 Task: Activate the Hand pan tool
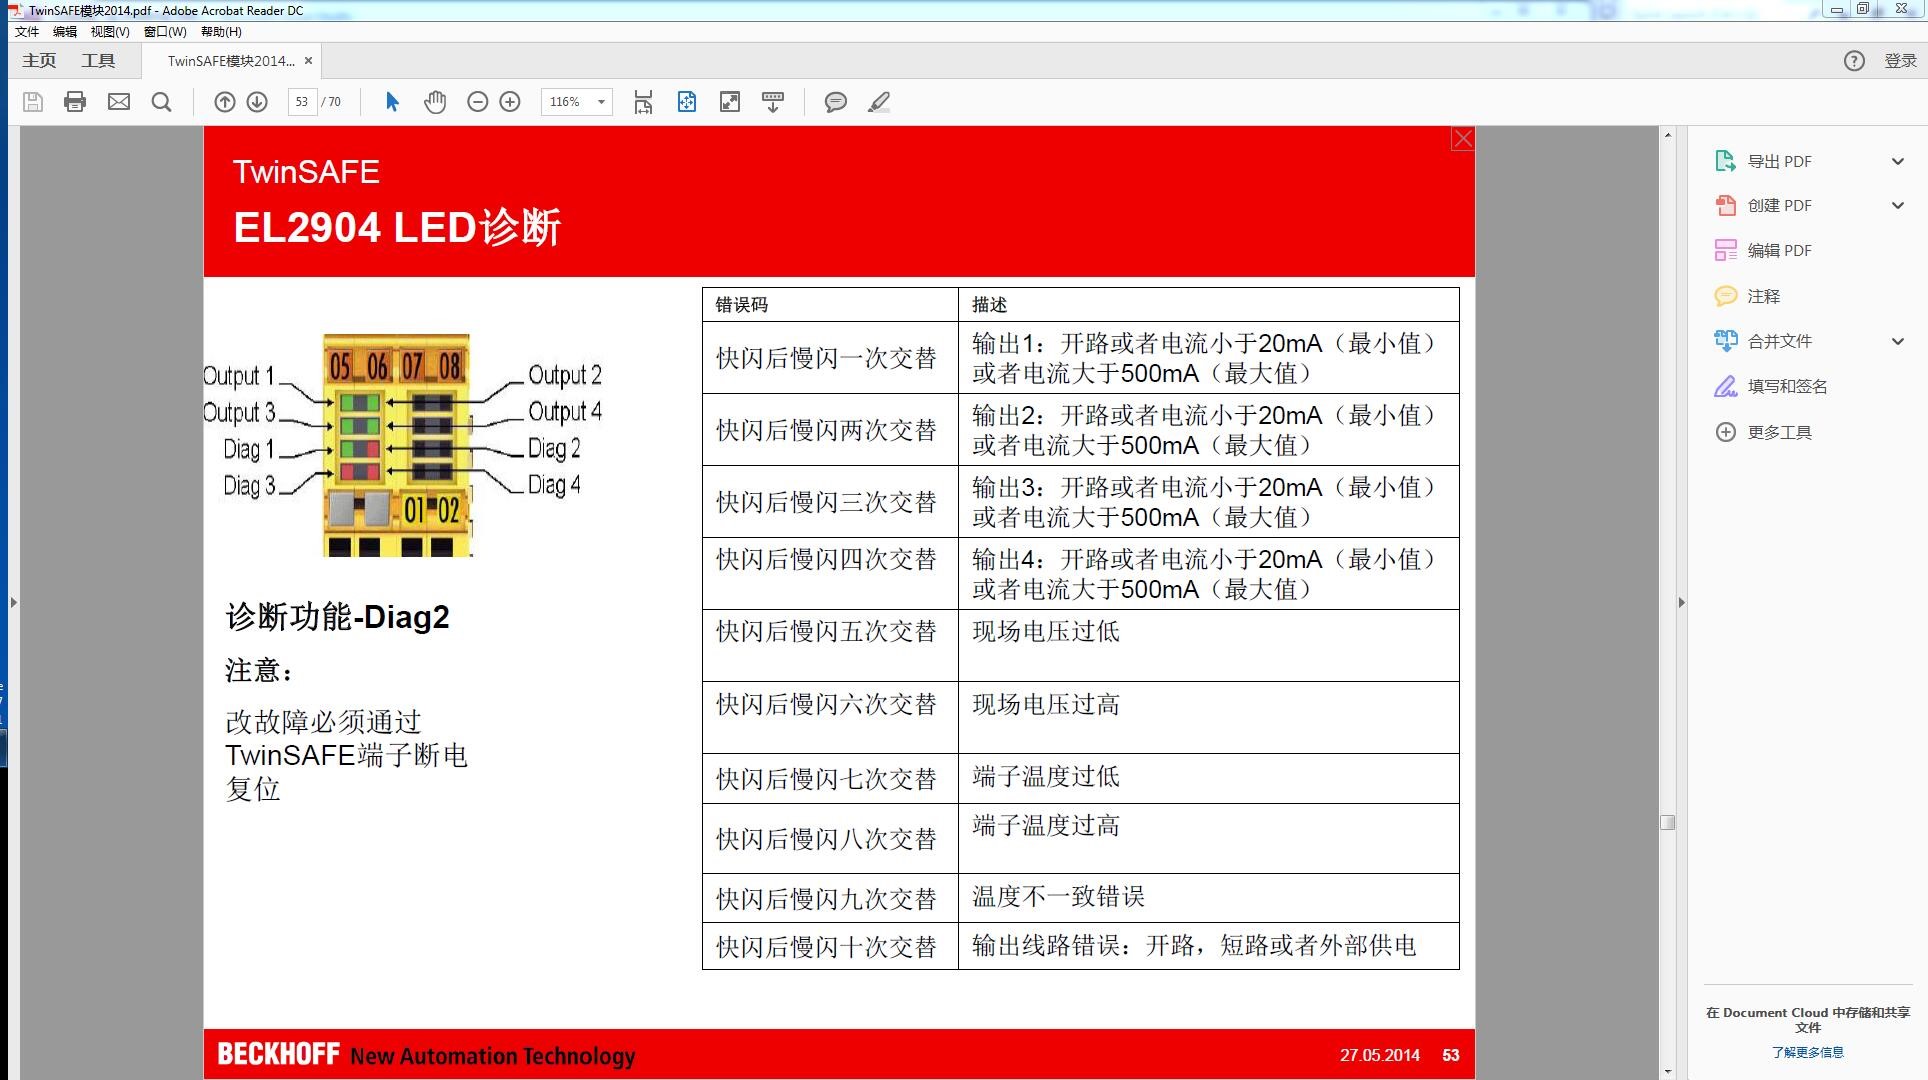435,102
